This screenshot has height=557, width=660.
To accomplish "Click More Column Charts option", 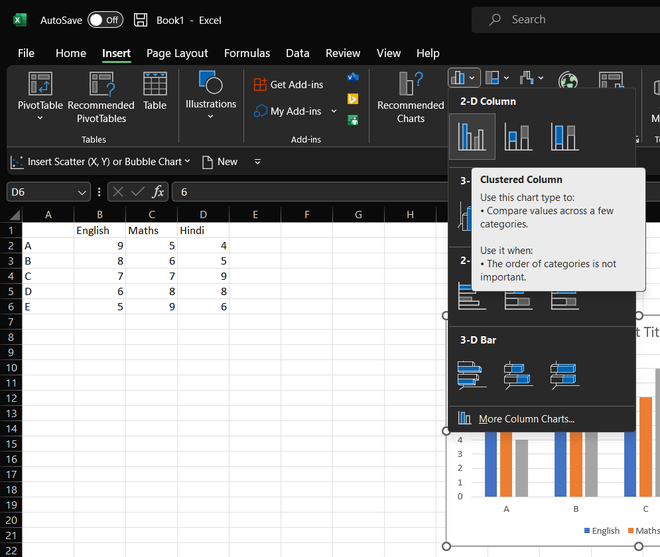I will pyautogui.click(x=526, y=419).
